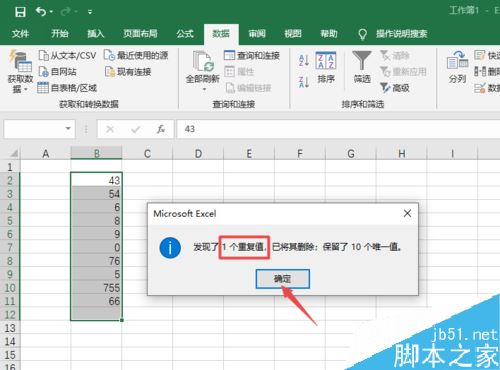Click the 清除 filter button
The width and height of the screenshot is (500, 370).
395,55
